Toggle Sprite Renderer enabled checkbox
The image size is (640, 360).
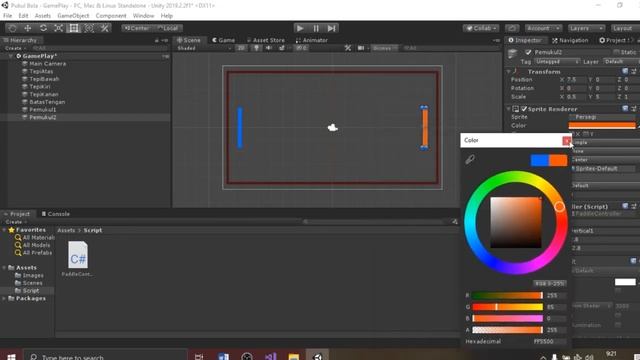tap(524, 109)
